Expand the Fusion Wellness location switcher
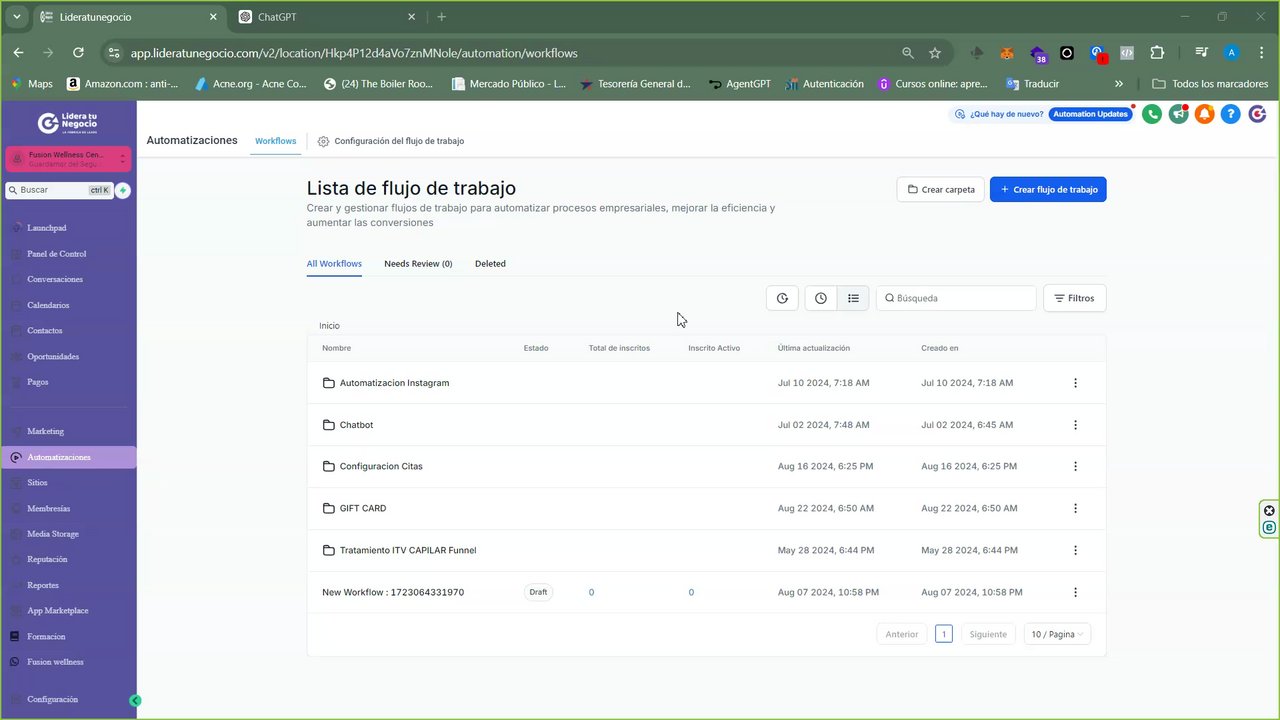The image size is (1280, 720). tap(68, 158)
